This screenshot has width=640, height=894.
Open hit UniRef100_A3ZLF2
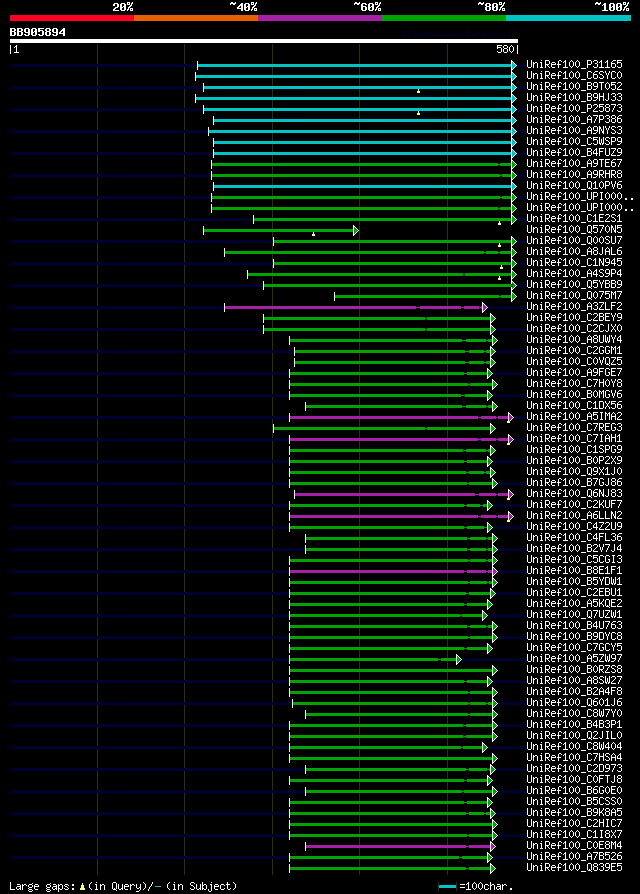coord(574,306)
